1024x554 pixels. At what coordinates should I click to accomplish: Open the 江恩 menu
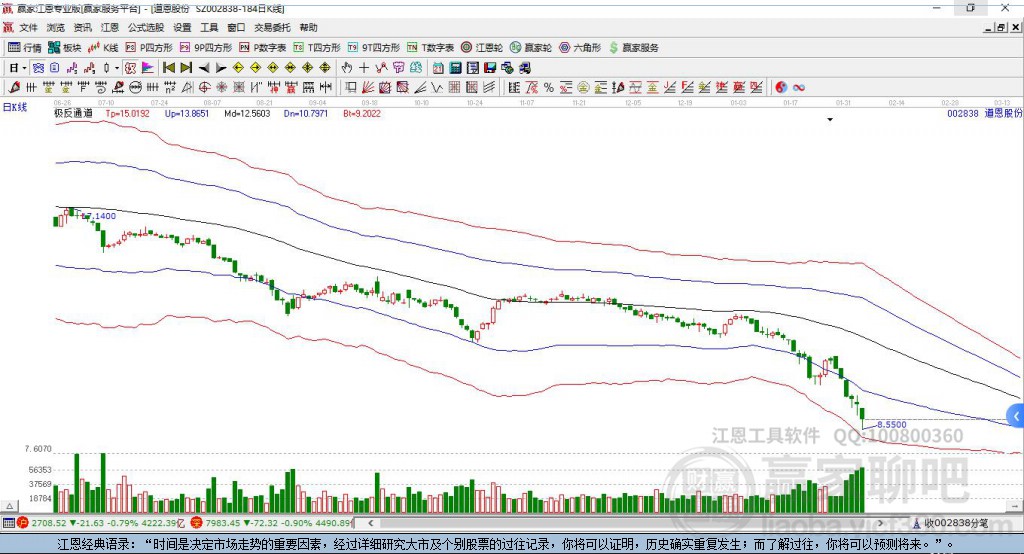coord(110,27)
